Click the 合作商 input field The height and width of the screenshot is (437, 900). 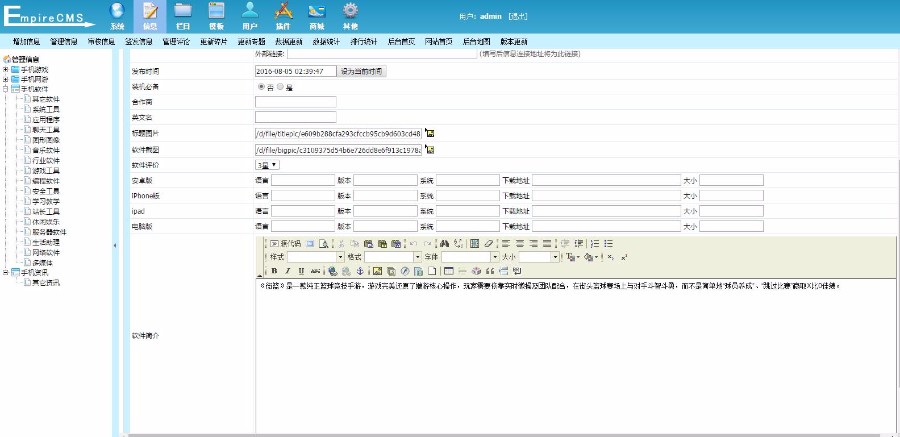coord(296,102)
